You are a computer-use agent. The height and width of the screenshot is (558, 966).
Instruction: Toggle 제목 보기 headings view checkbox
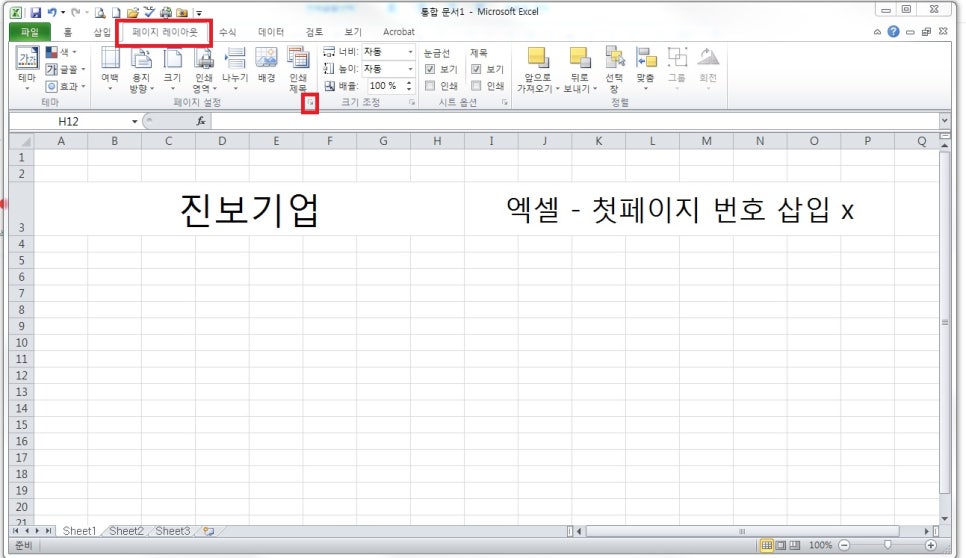[x=476, y=69]
